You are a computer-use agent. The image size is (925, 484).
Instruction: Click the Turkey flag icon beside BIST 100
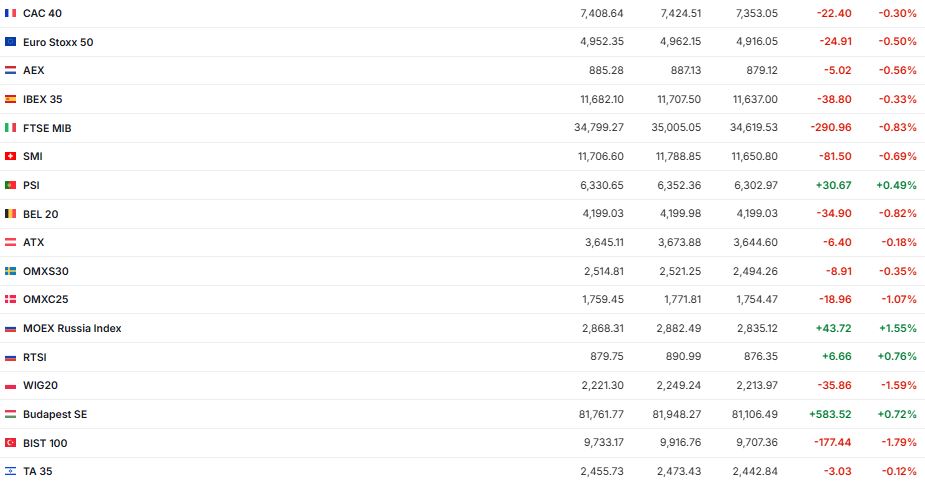click(x=10, y=443)
